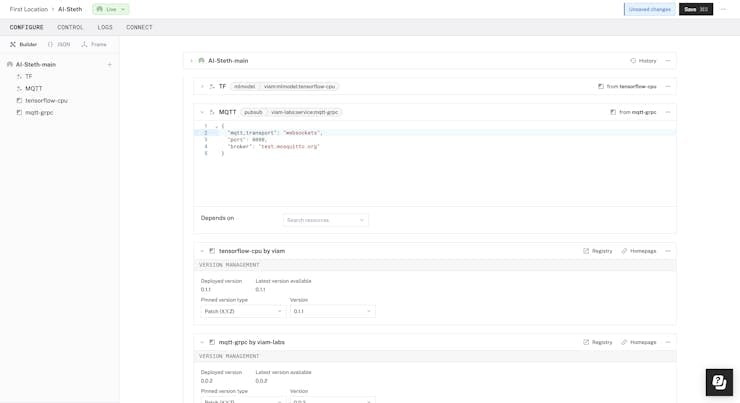Expand the TF service card
The image size is (740, 403).
pyautogui.click(x=202, y=87)
